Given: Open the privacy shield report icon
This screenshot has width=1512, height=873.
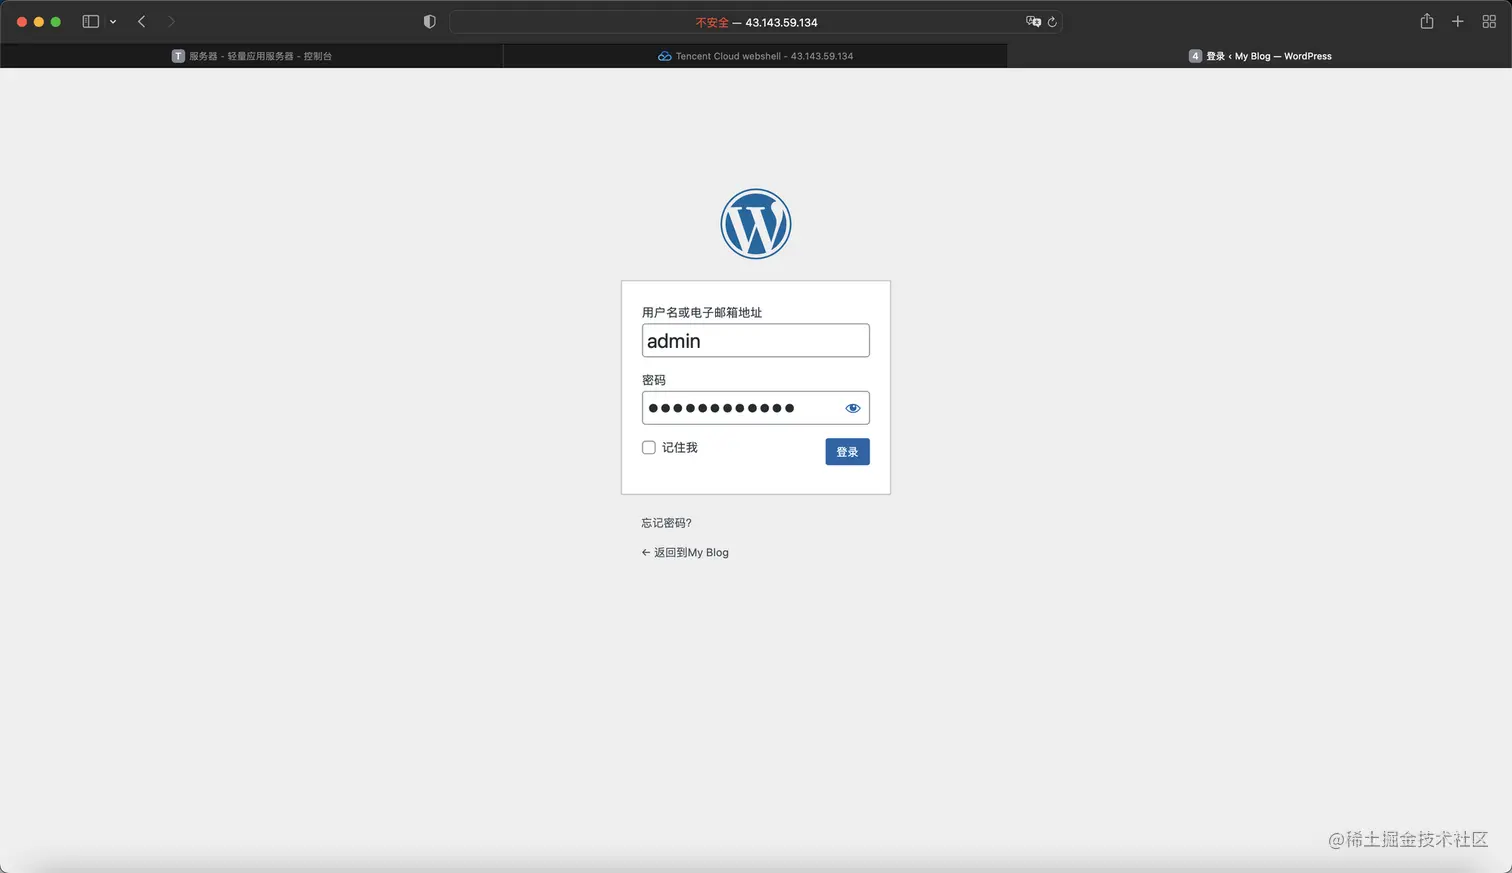Looking at the screenshot, I should click(430, 22).
